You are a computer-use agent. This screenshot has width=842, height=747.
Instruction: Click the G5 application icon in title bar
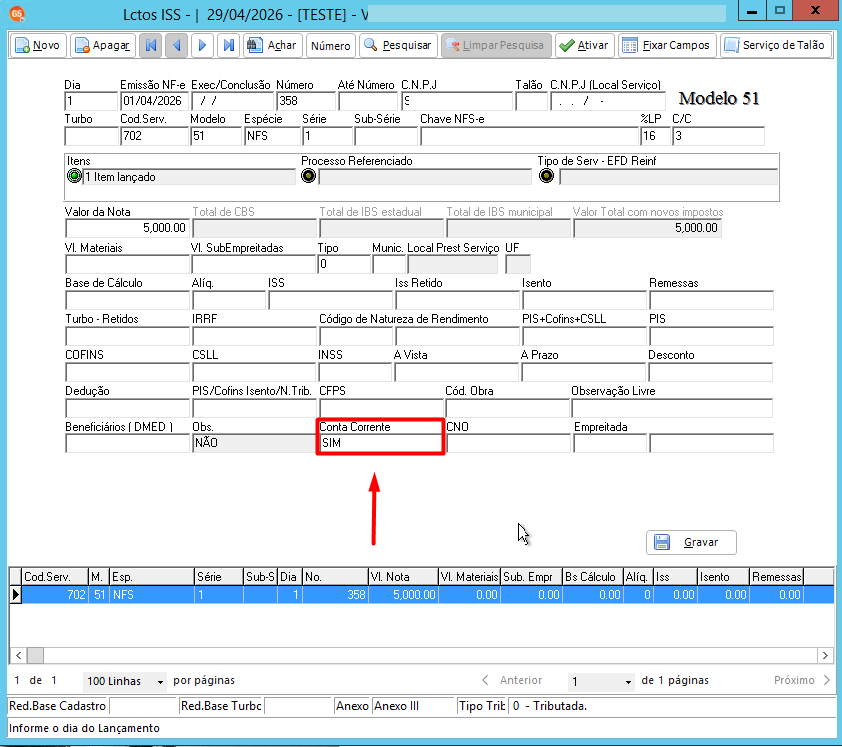17,14
